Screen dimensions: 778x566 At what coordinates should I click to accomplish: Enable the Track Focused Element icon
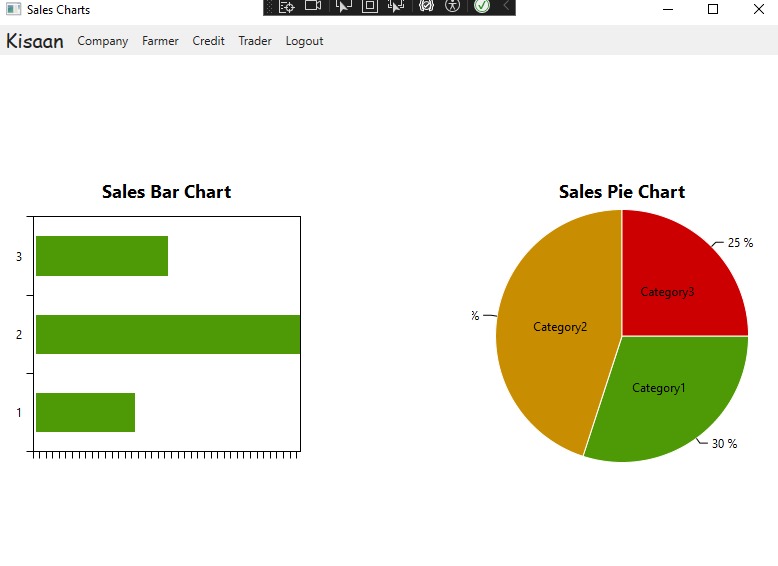pyautogui.click(x=396, y=6)
